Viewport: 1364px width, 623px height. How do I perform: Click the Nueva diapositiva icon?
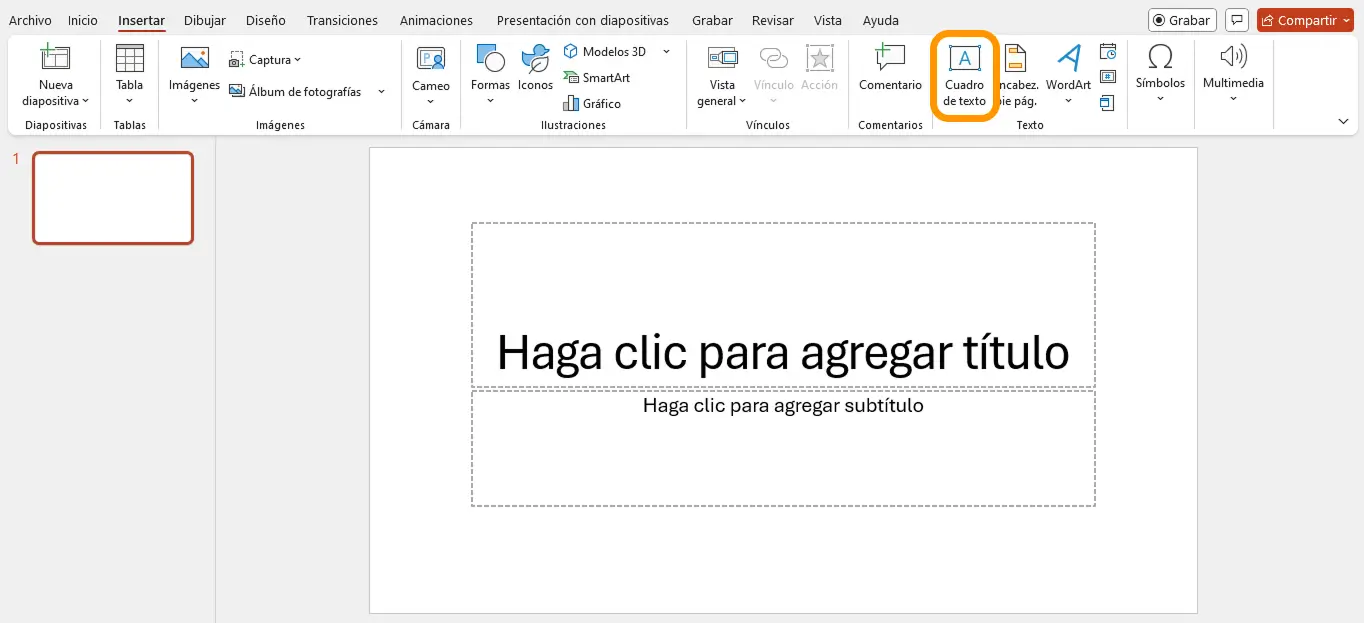56,59
